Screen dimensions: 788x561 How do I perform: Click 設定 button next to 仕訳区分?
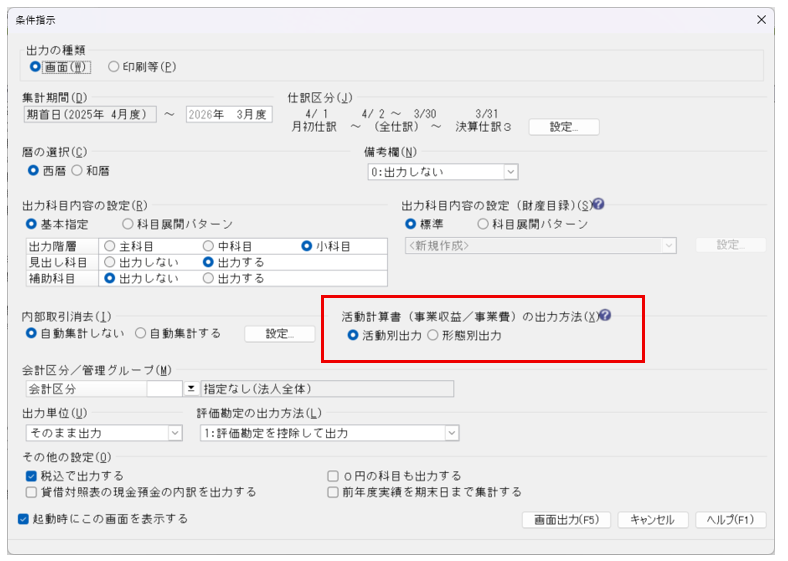(563, 127)
